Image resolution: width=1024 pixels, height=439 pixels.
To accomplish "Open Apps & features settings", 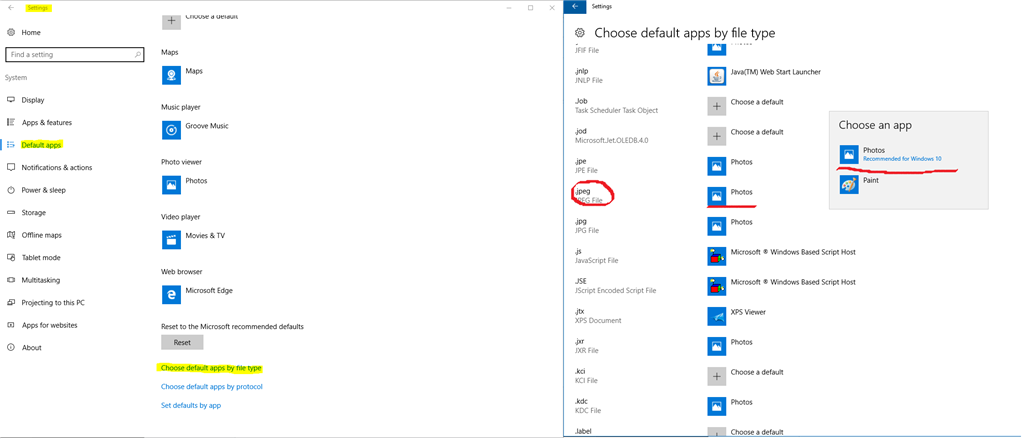I will (46, 122).
